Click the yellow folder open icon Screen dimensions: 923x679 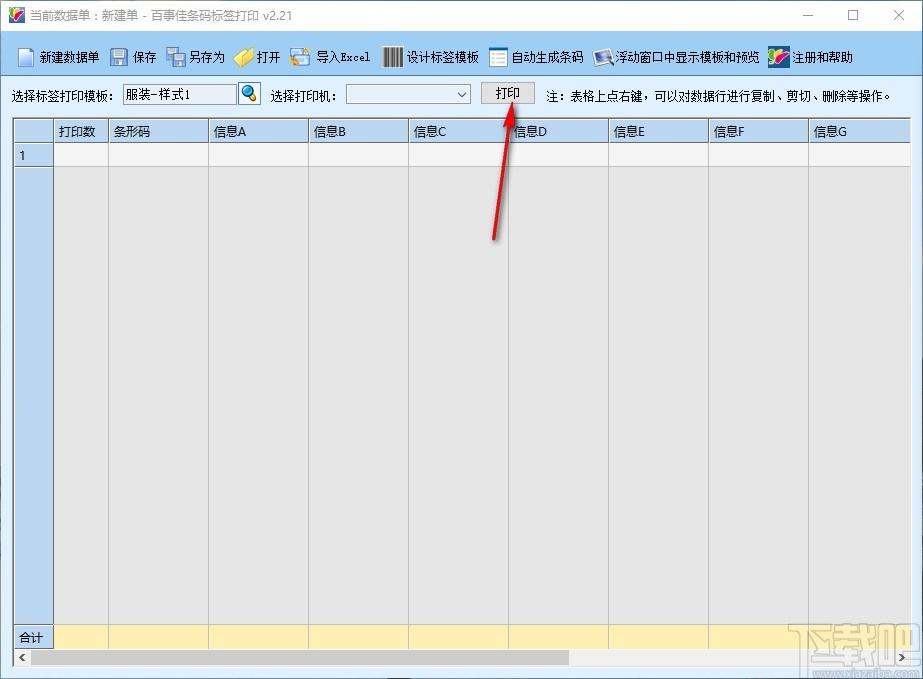(243, 57)
